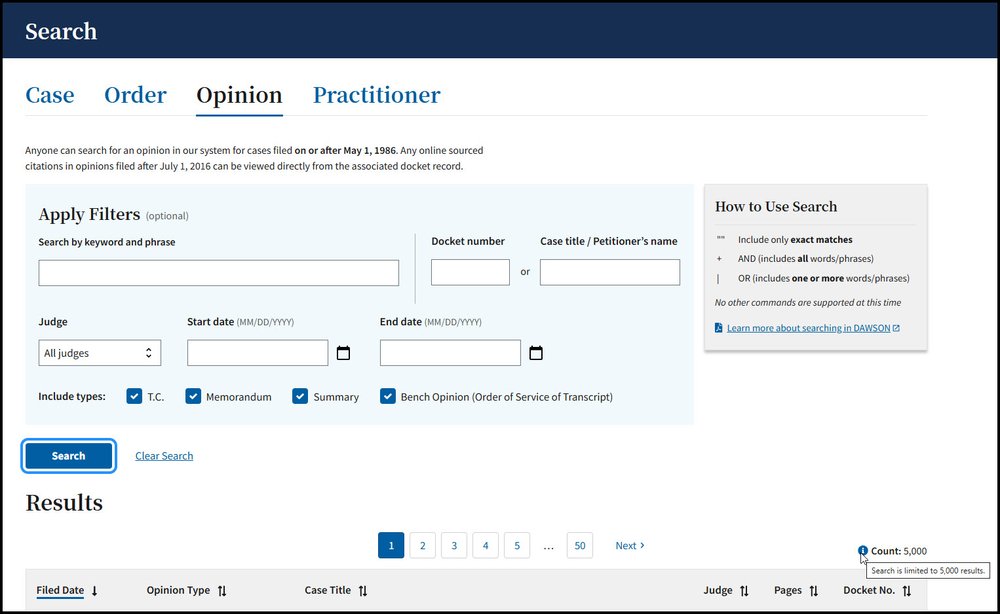Screen dimensions: 1000x614
Task: Sort results by Pages column arrows
Action: (814, 591)
